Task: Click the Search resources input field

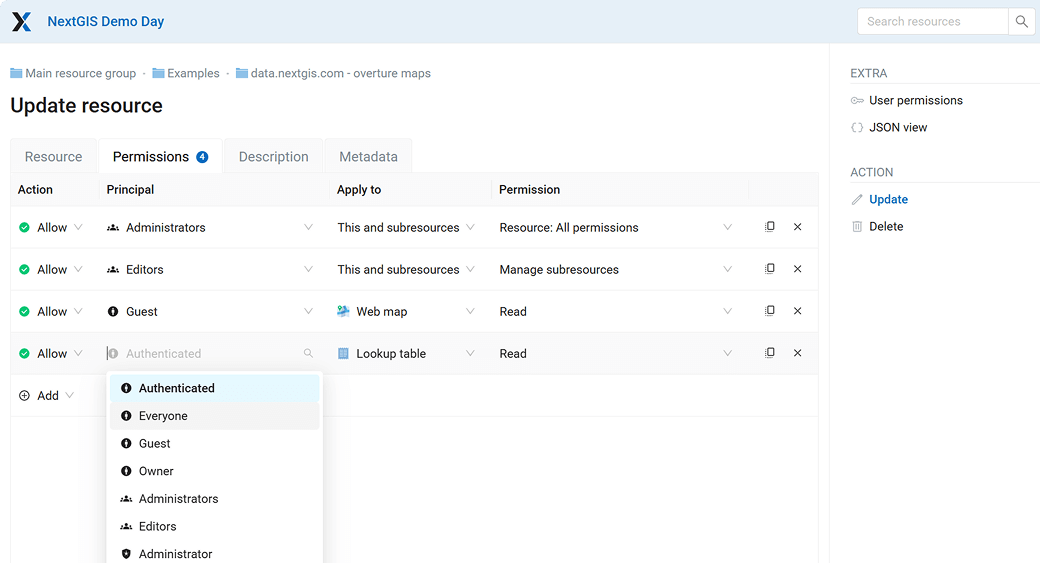Action: point(932,21)
